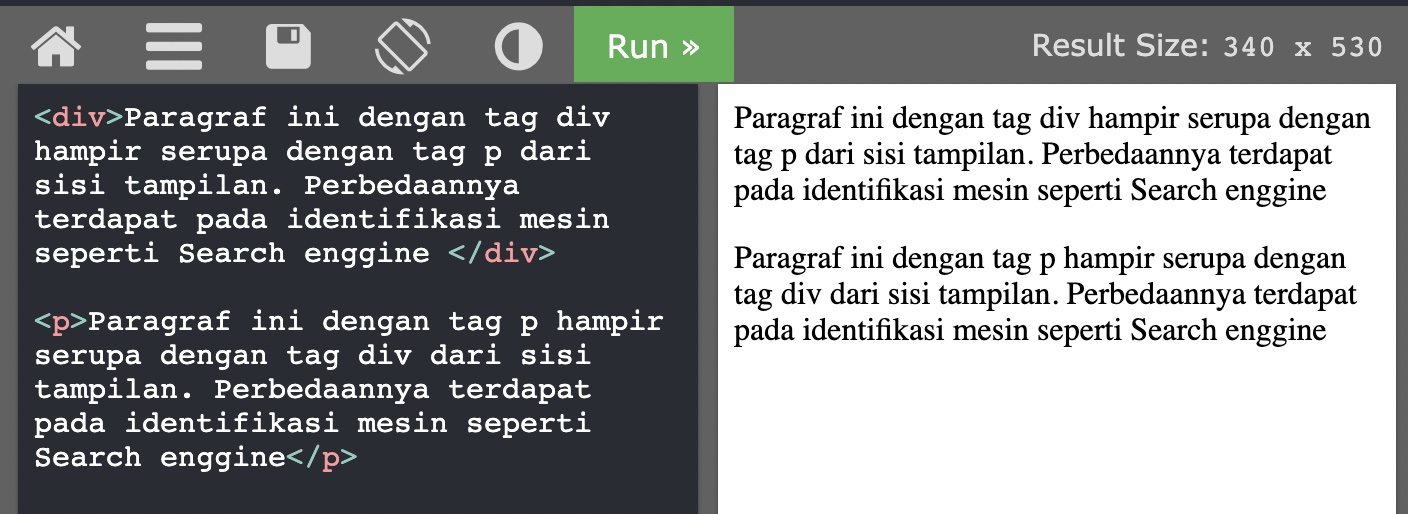Save the code with the floppy disk icon

288,47
